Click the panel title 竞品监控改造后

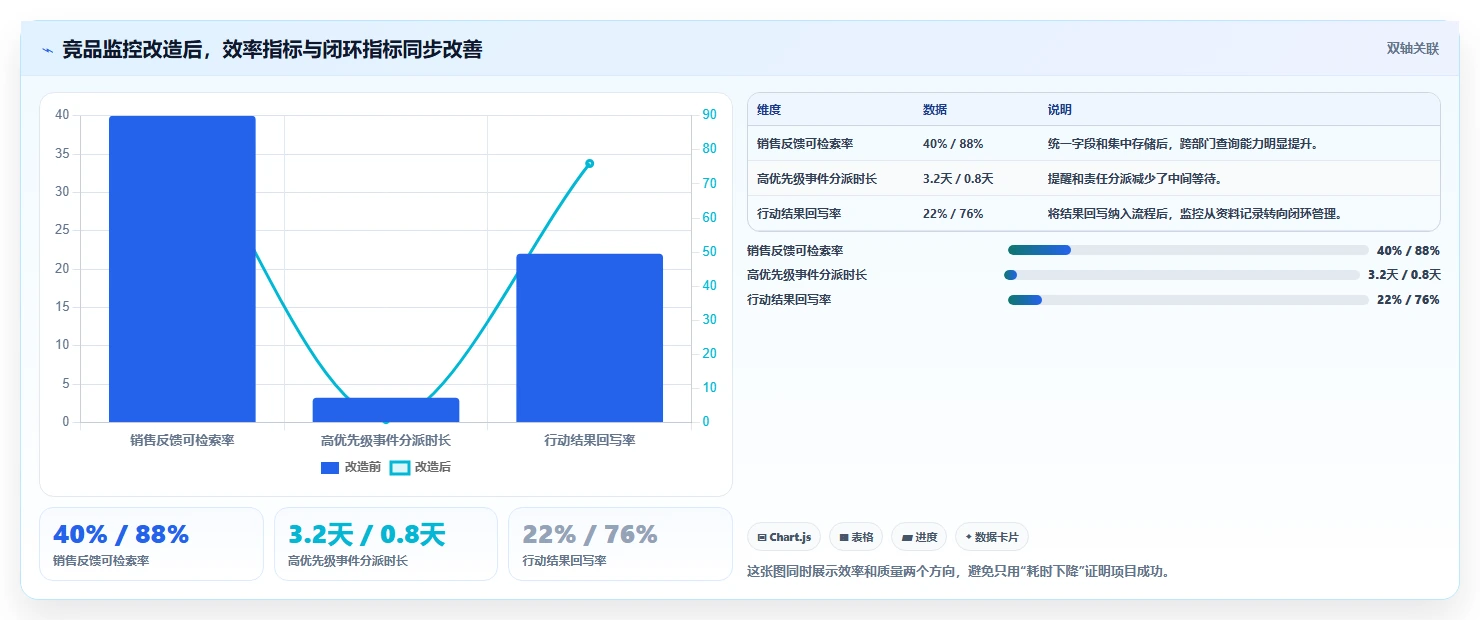(x=272, y=49)
